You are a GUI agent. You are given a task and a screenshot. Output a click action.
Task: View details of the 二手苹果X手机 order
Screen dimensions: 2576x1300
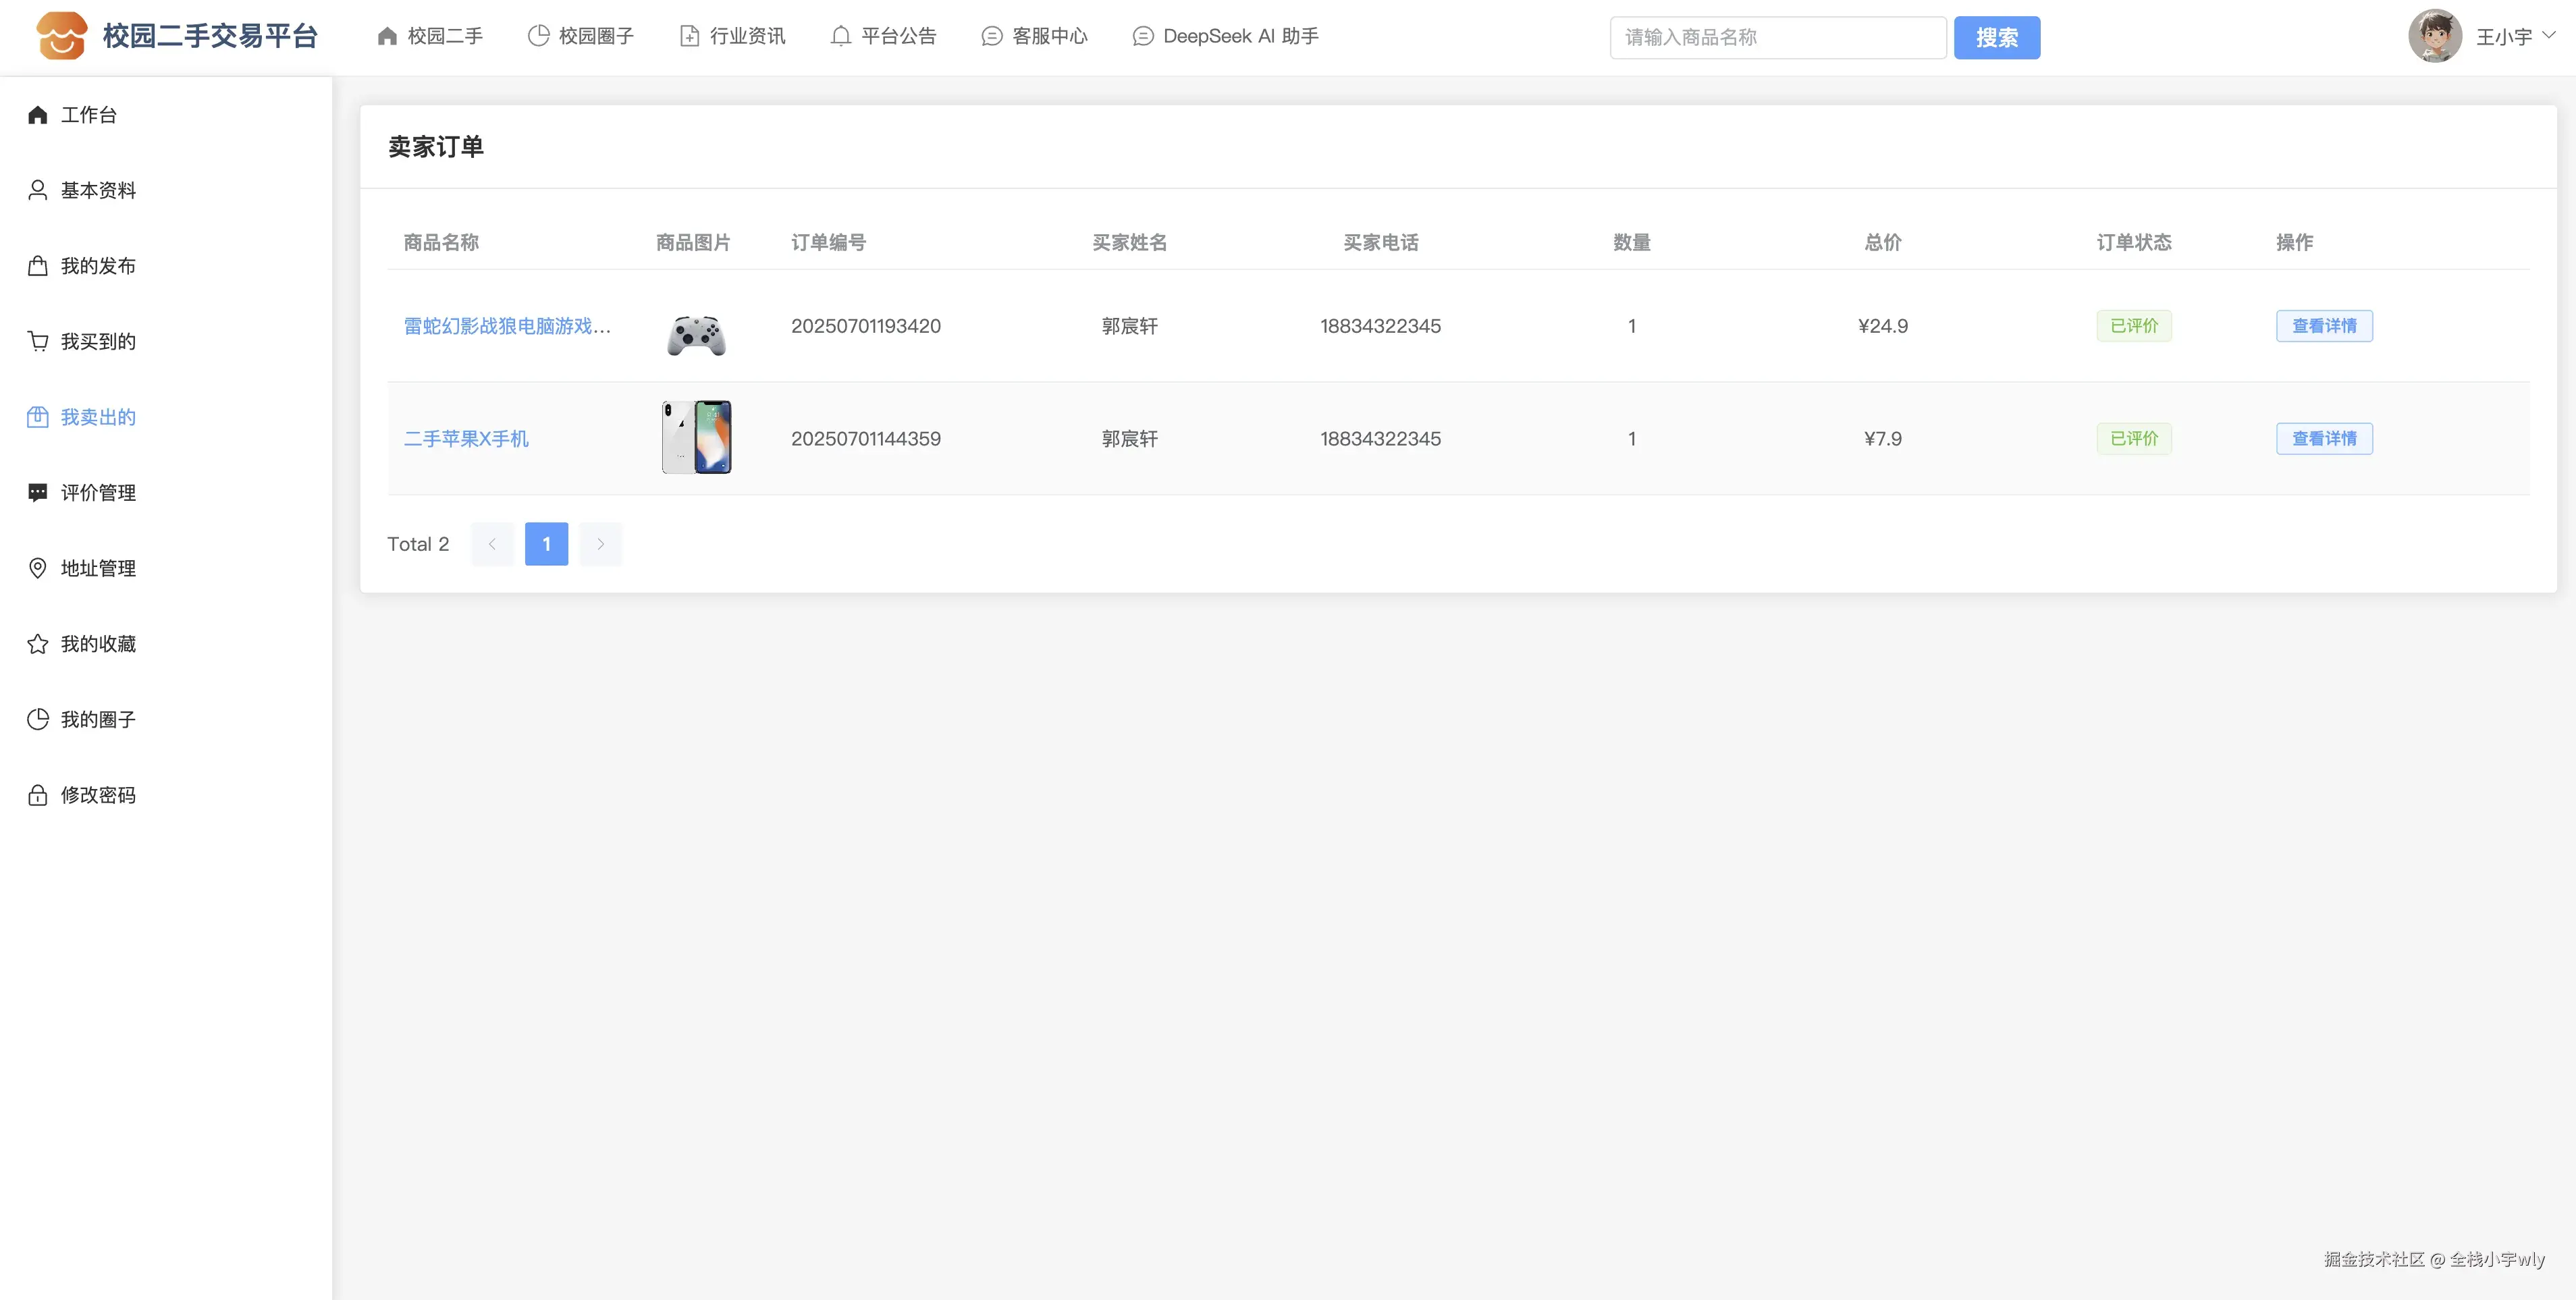2323,439
